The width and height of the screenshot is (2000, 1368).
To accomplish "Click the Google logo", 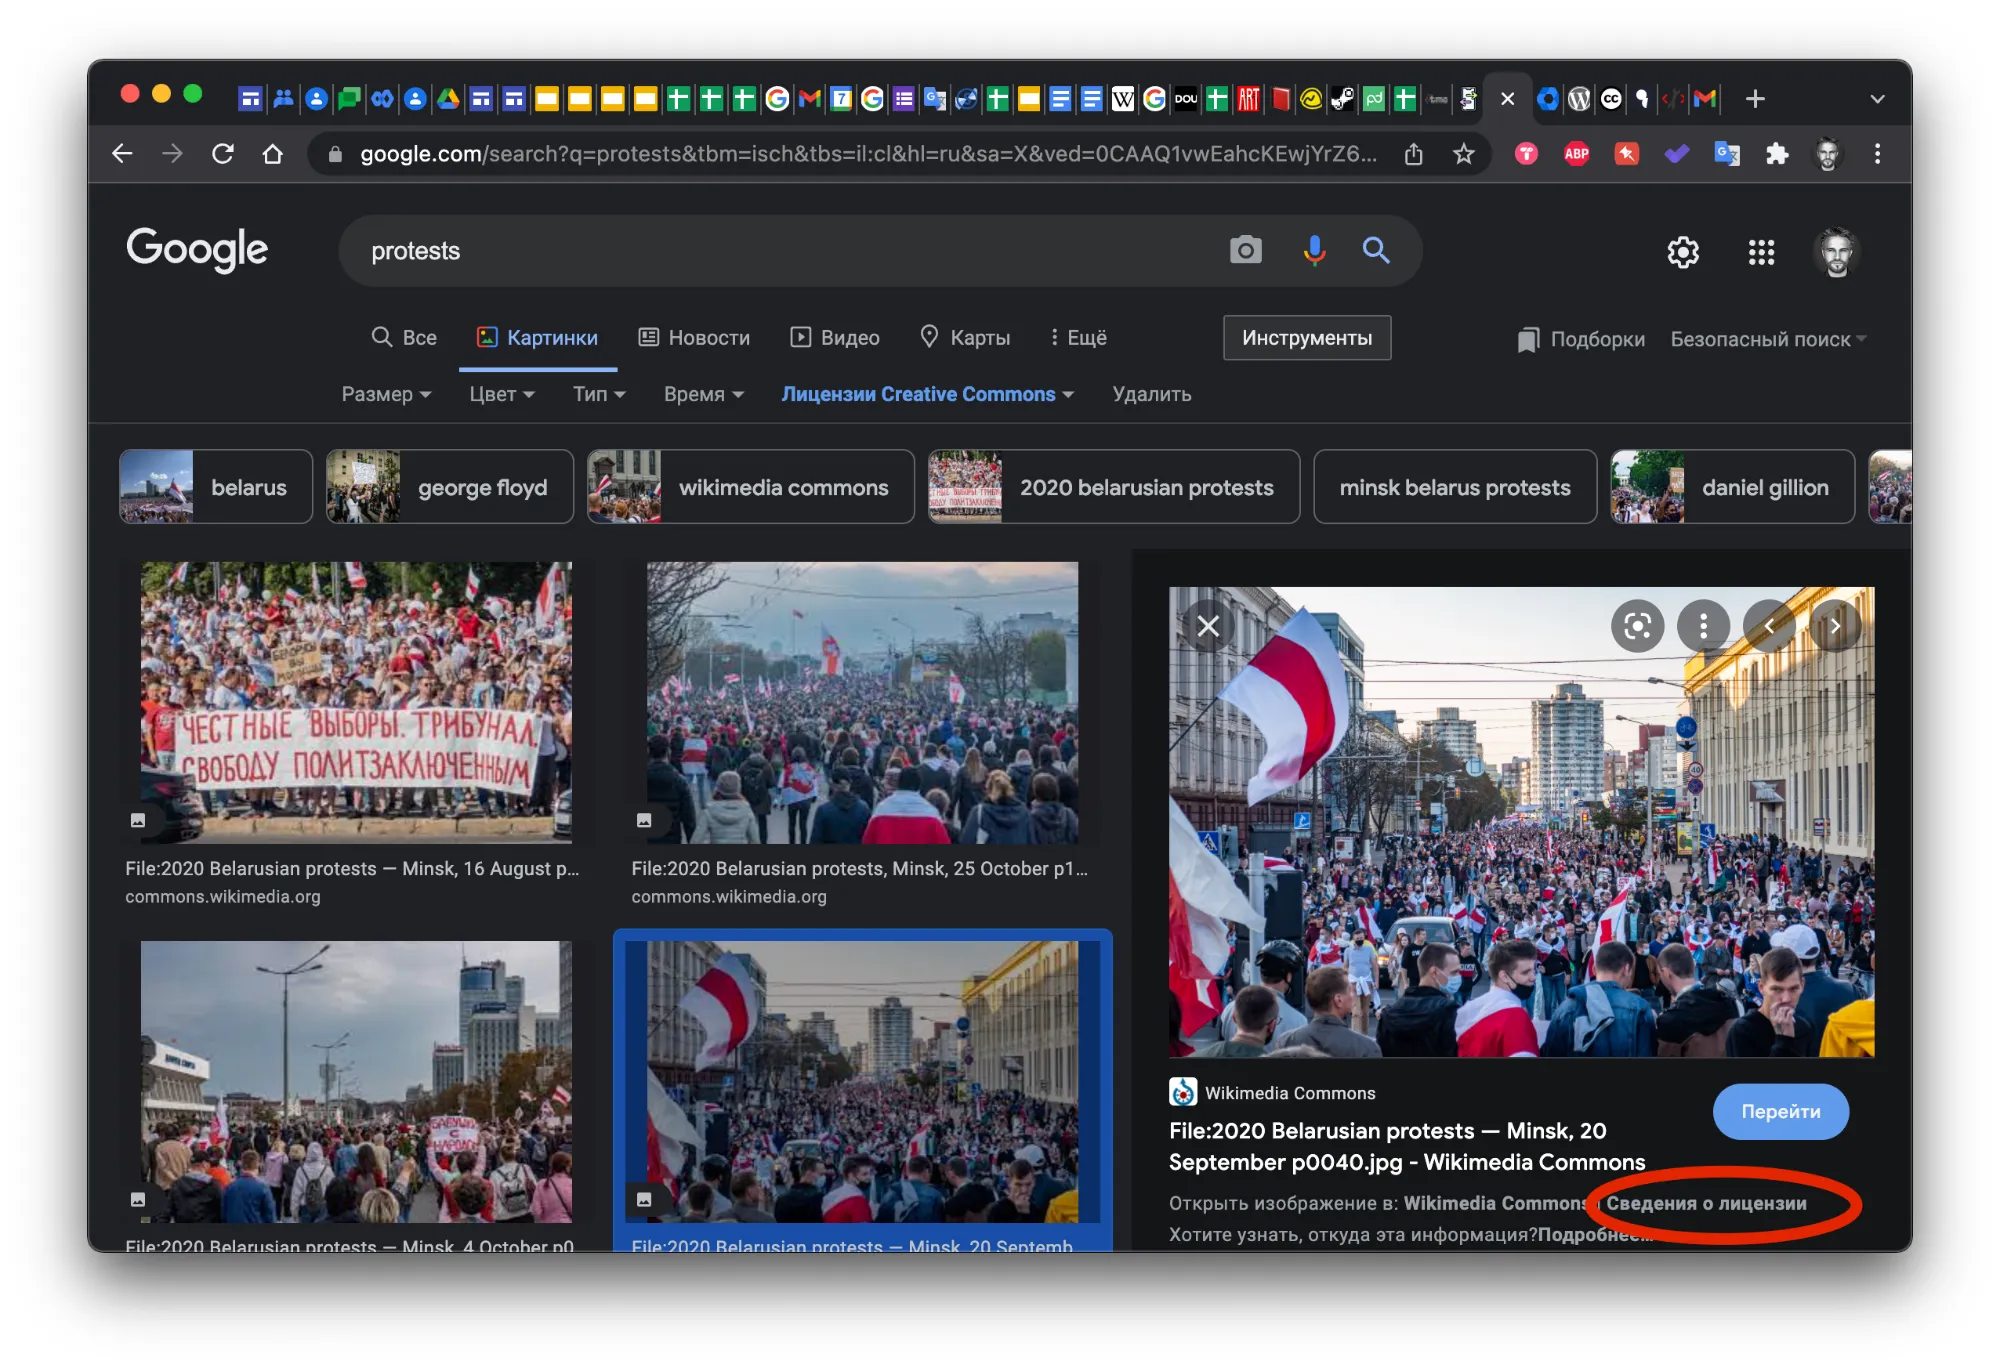I will click(x=197, y=249).
